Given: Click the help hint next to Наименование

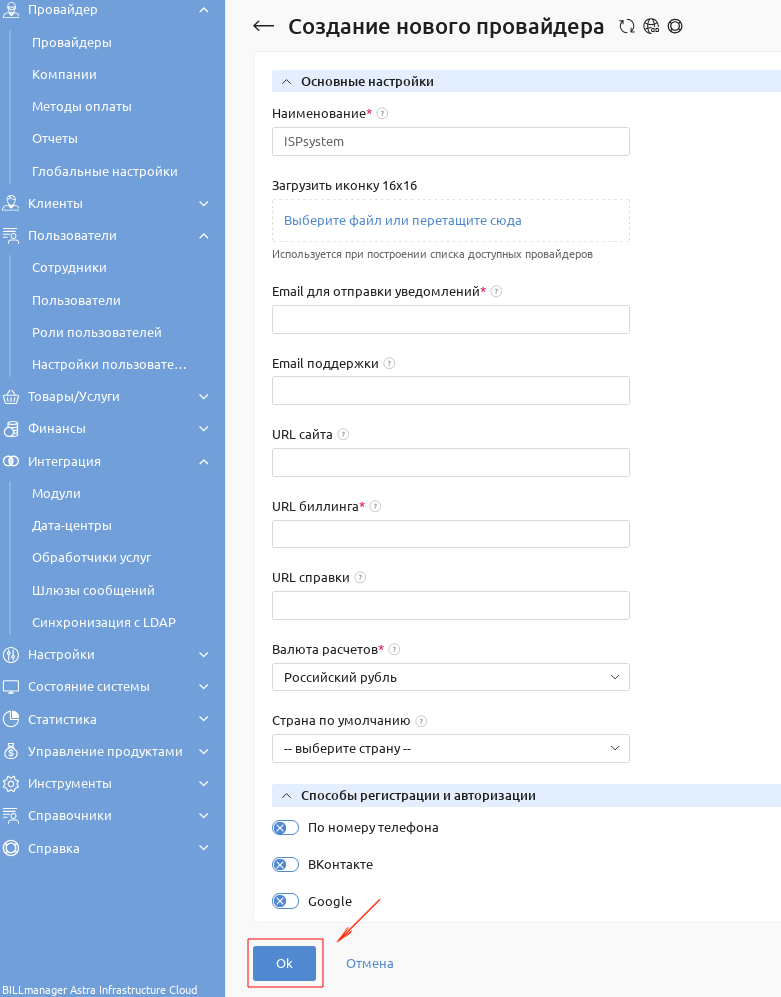Looking at the screenshot, I should point(382,113).
